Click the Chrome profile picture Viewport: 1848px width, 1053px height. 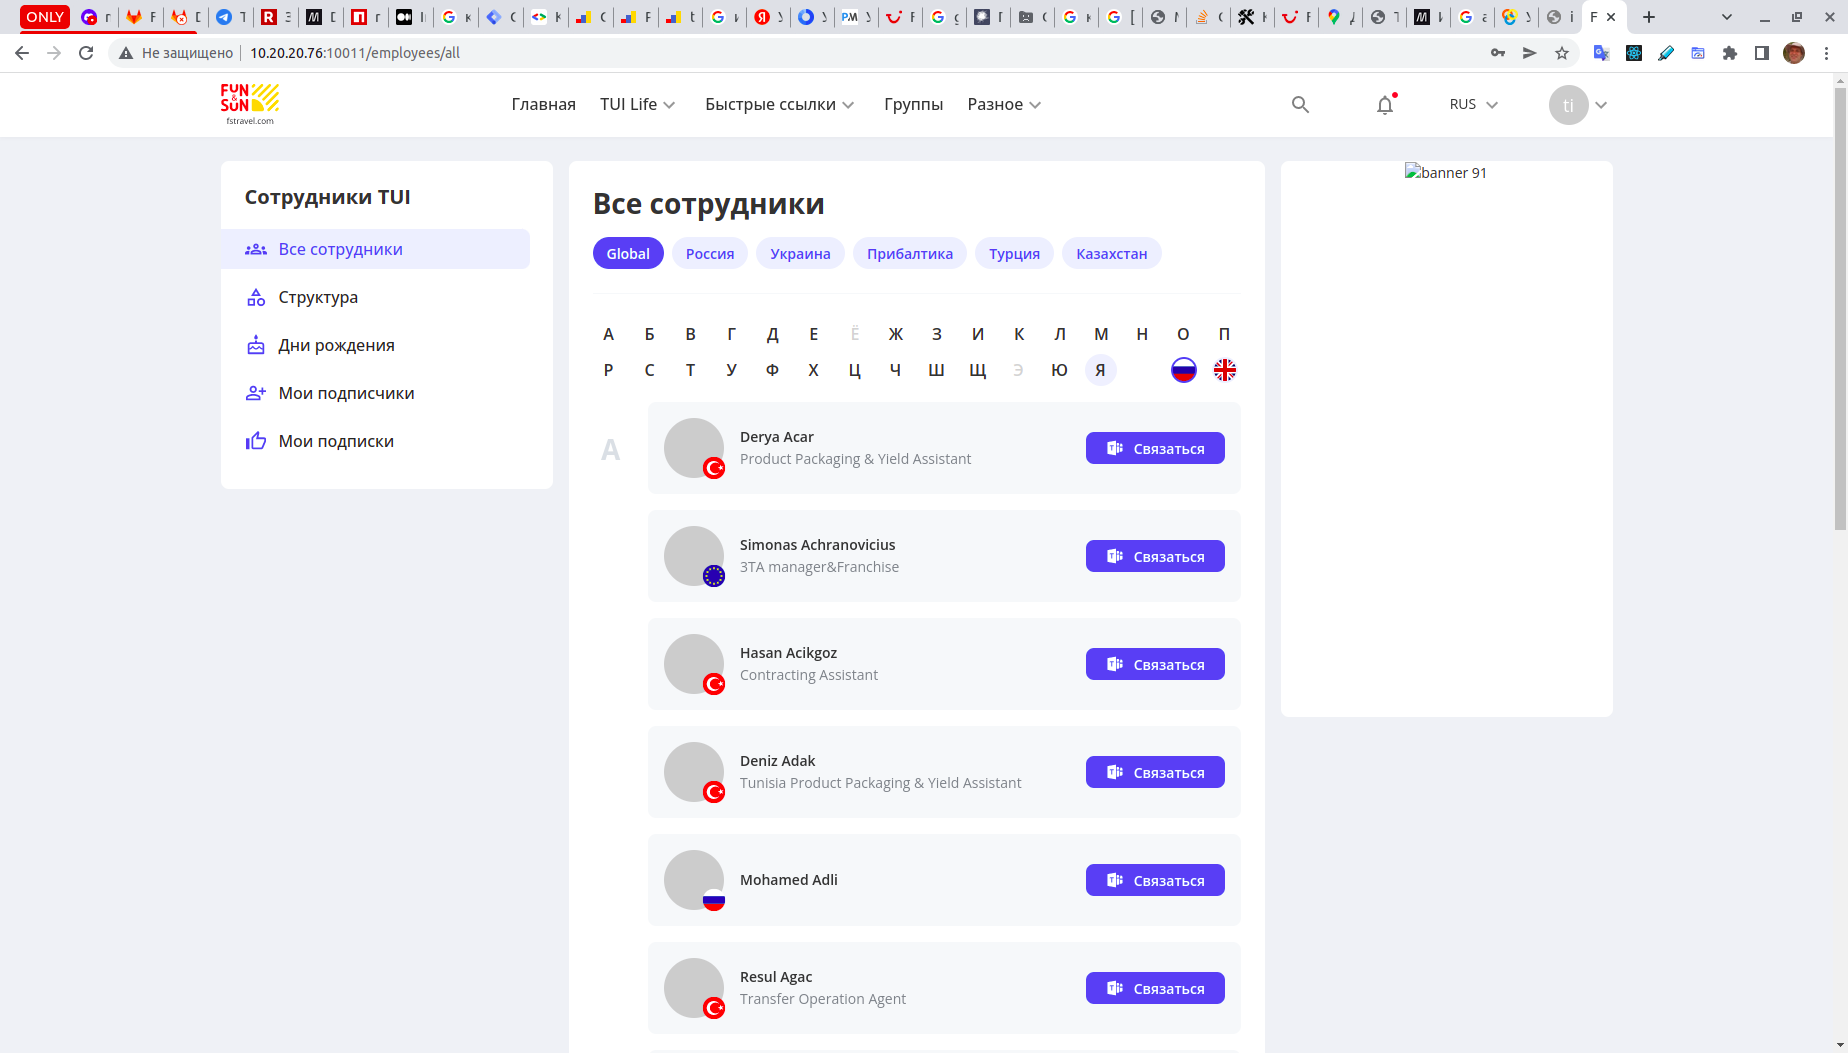point(1794,53)
